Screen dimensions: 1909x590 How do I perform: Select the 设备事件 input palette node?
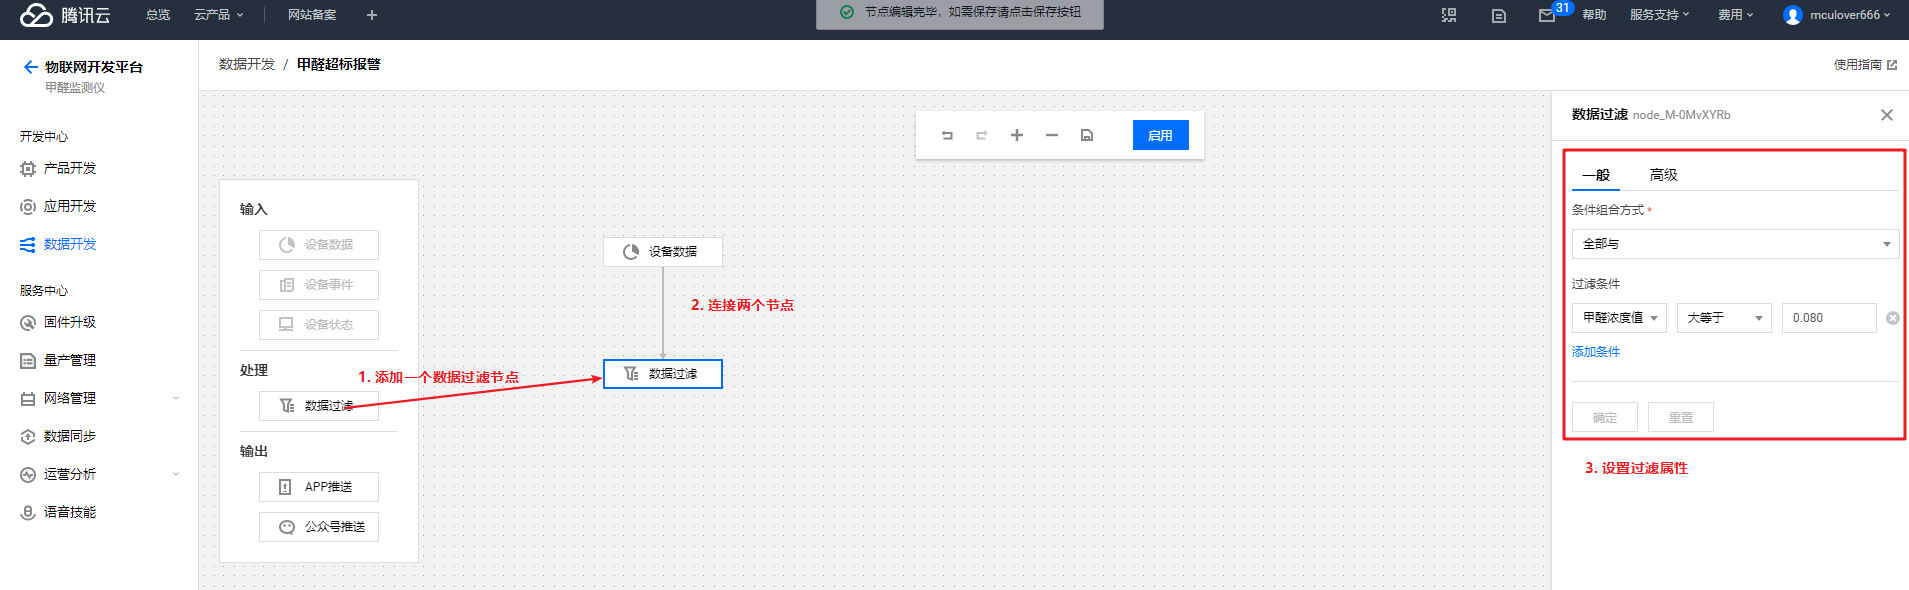point(319,285)
